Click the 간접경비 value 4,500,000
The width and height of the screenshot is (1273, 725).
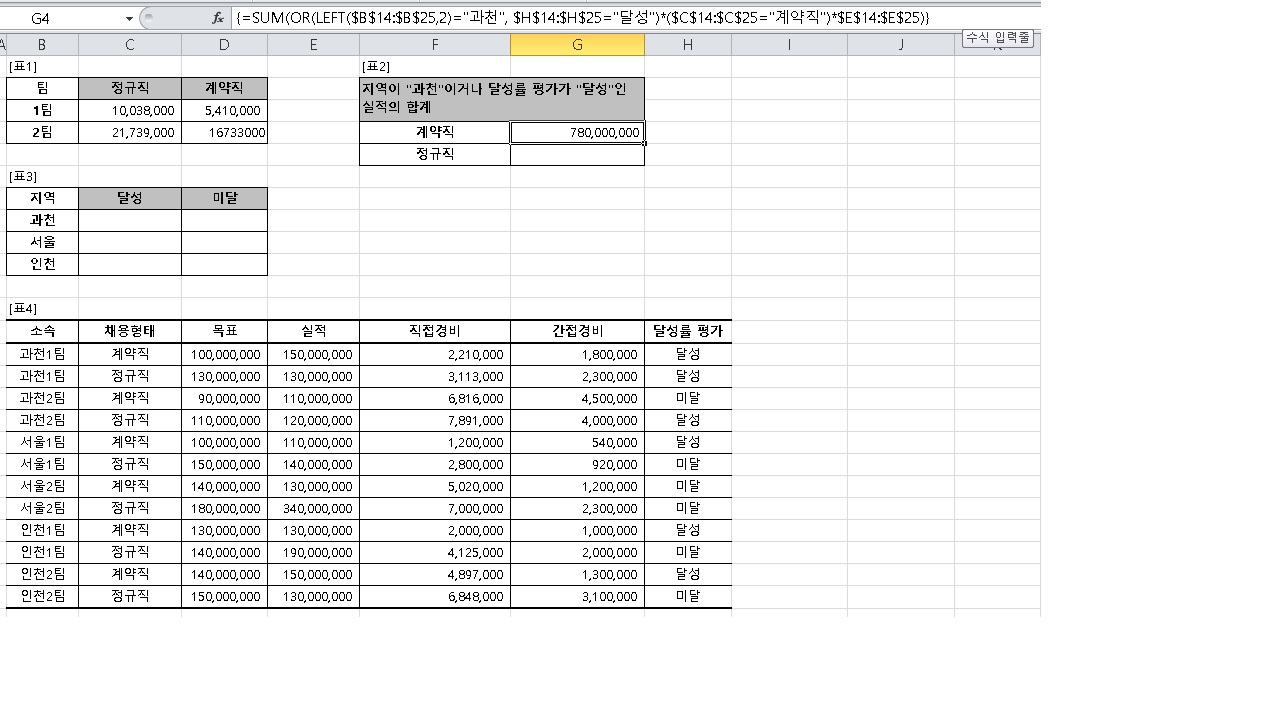(577, 398)
